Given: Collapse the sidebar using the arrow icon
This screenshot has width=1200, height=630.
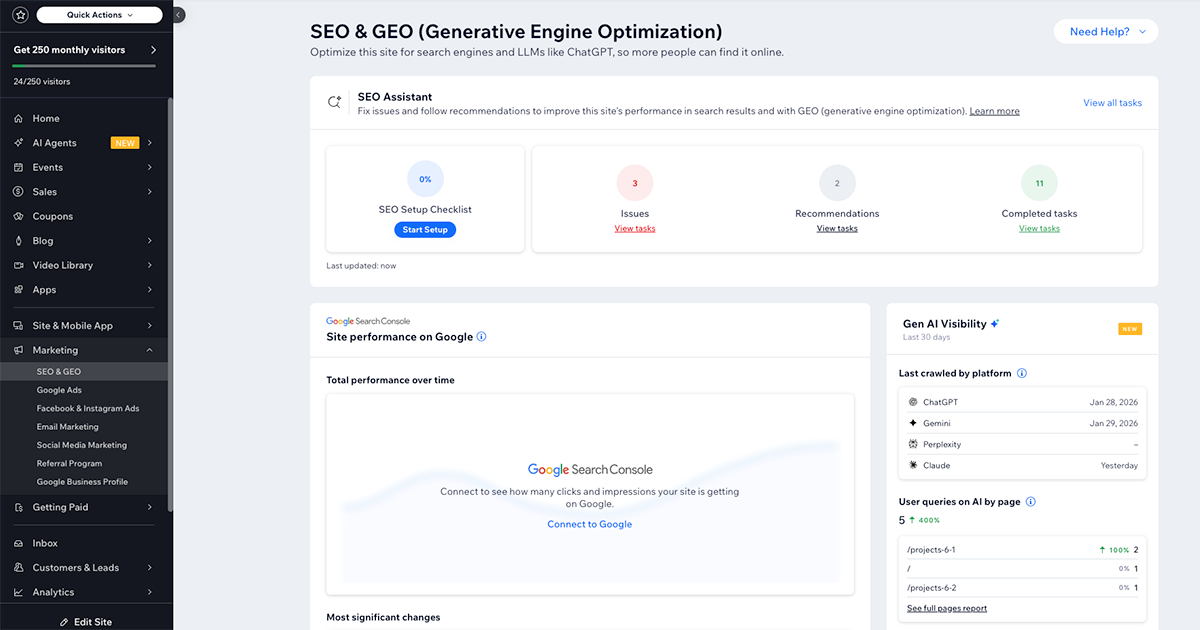Looking at the screenshot, I should click(x=179, y=15).
